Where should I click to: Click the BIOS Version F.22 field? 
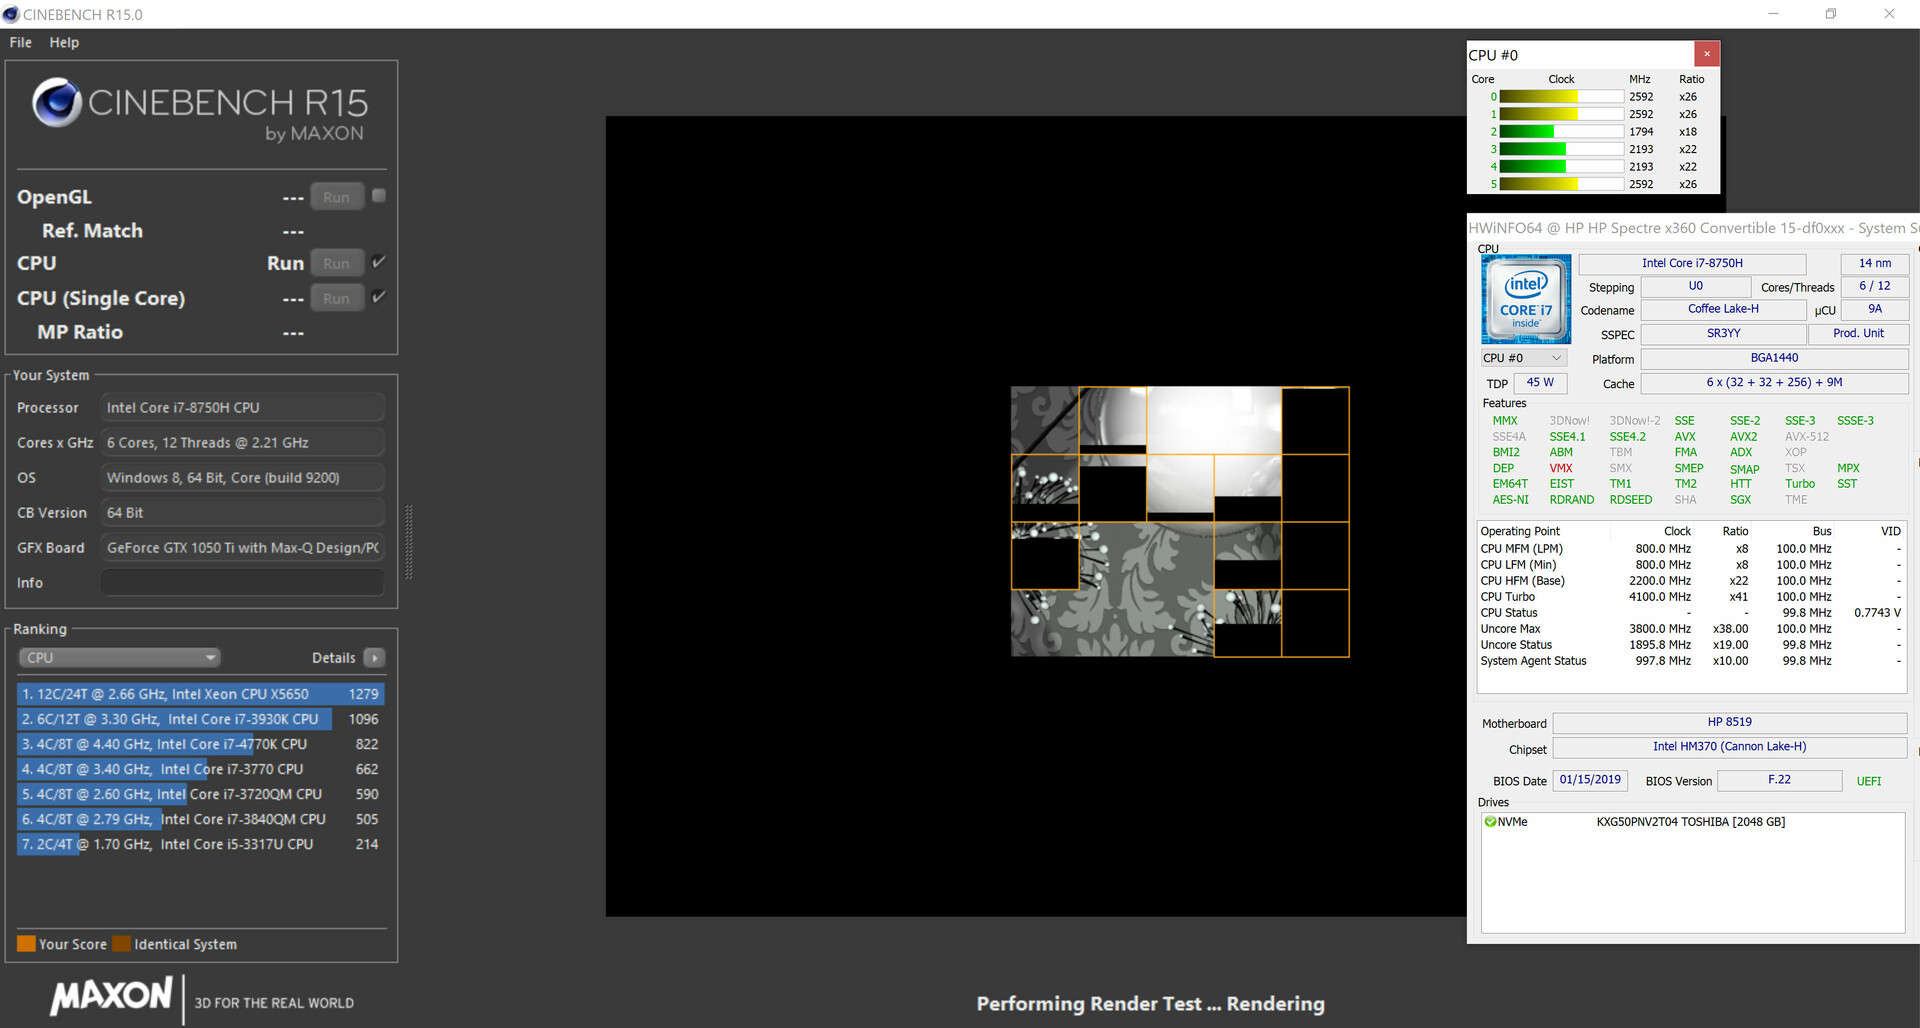[1779, 780]
